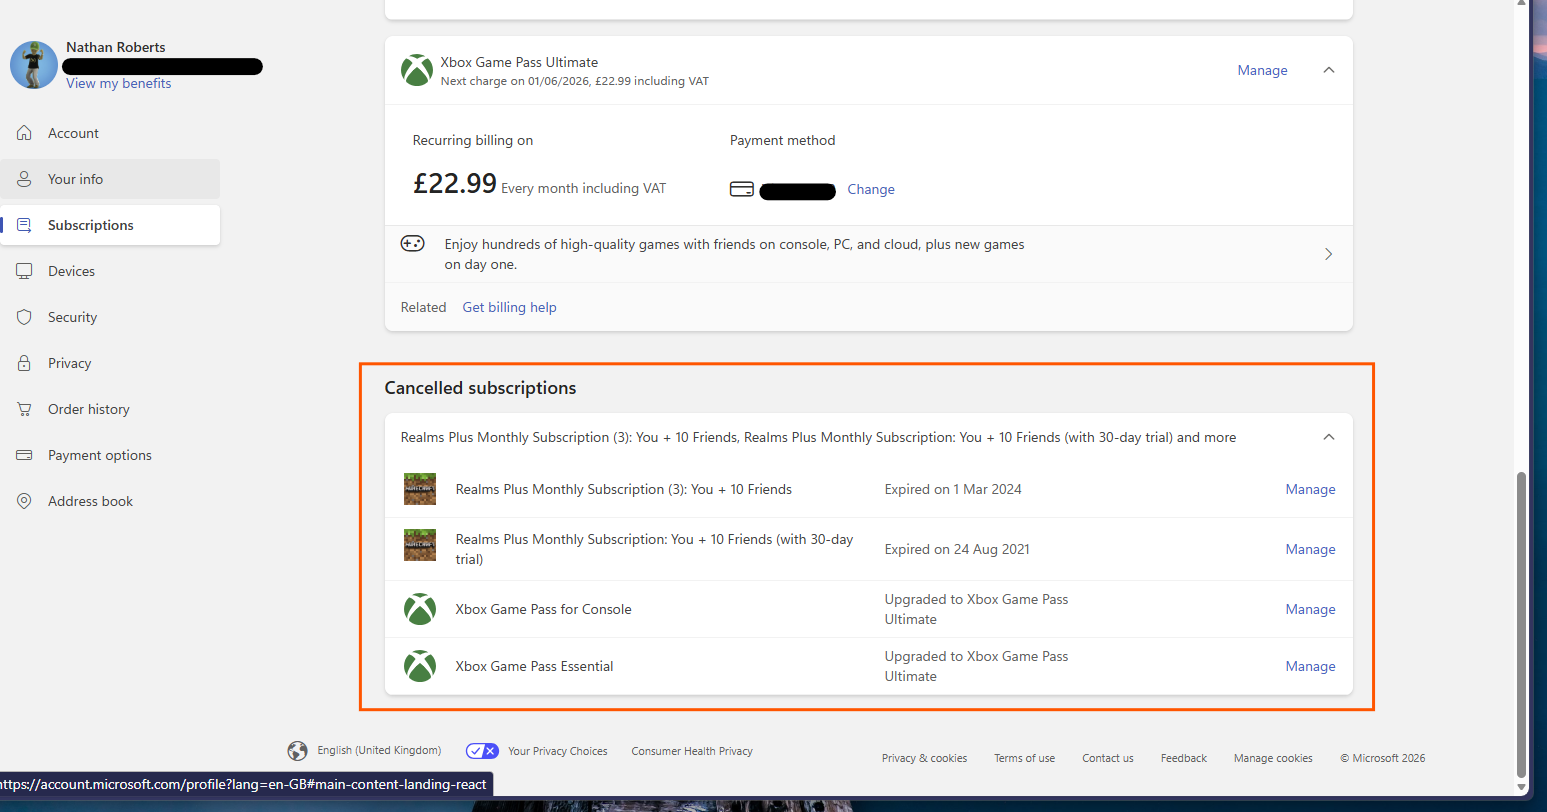Image resolution: width=1547 pixels, height=812 pixels.
Task: Click the Devices monitor icon
Action: click(x=24, y=271)
